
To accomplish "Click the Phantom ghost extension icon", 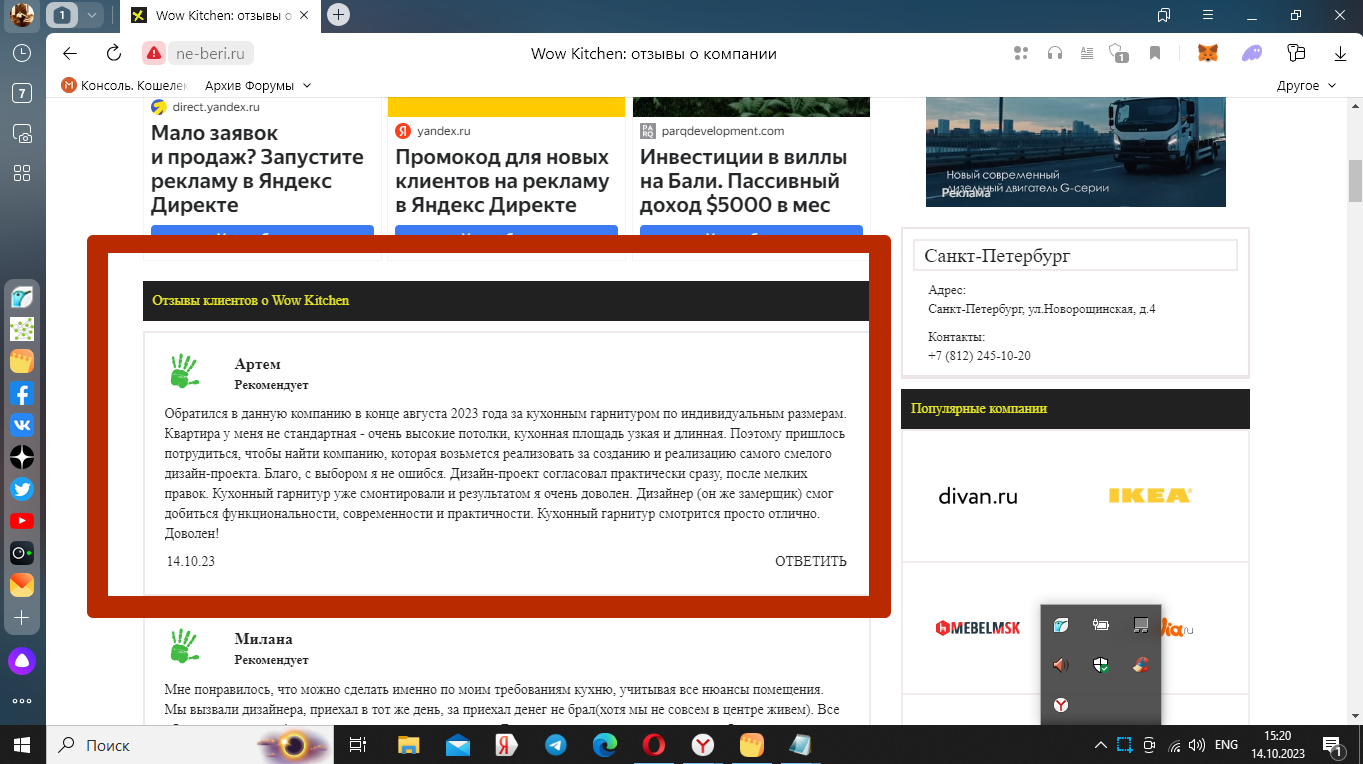I will click(x=1251, y=53).
